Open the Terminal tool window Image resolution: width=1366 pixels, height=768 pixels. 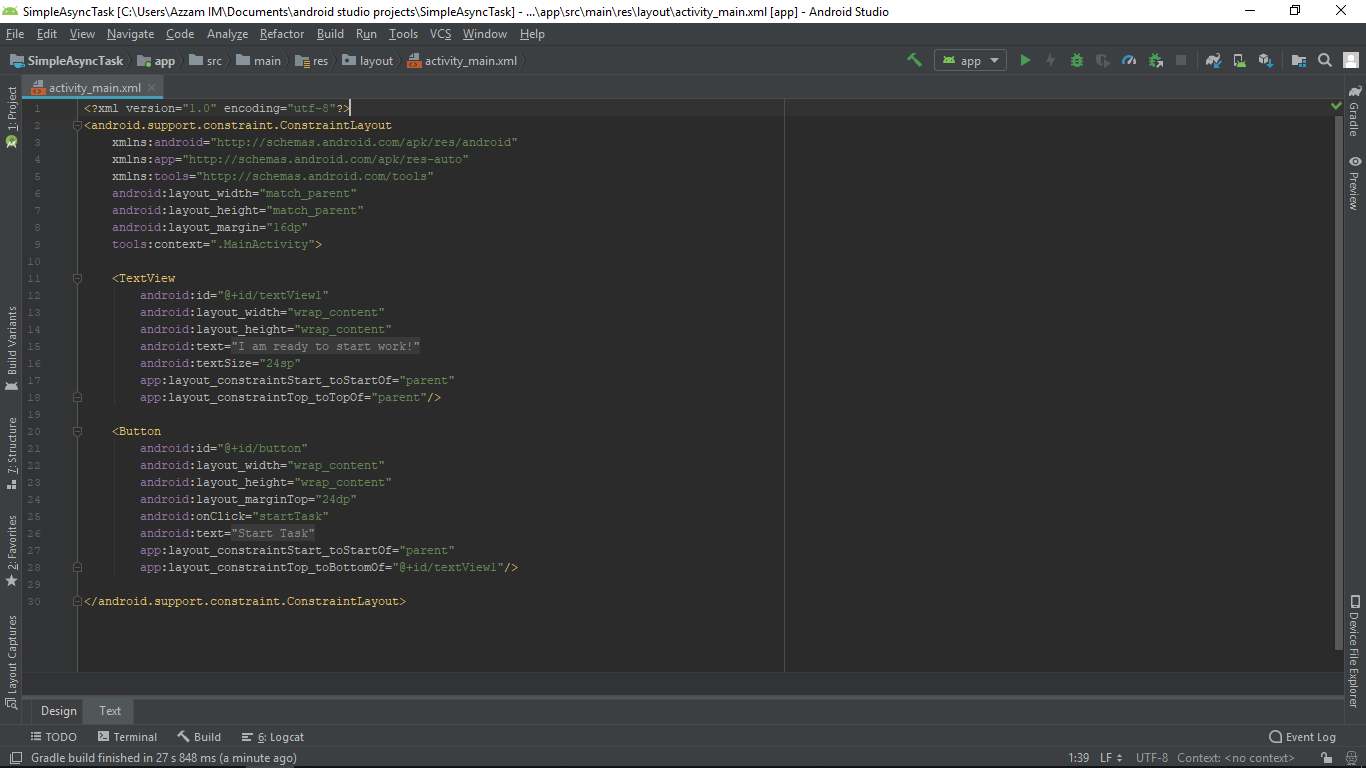pyautogui.click(x=126, y=737)
